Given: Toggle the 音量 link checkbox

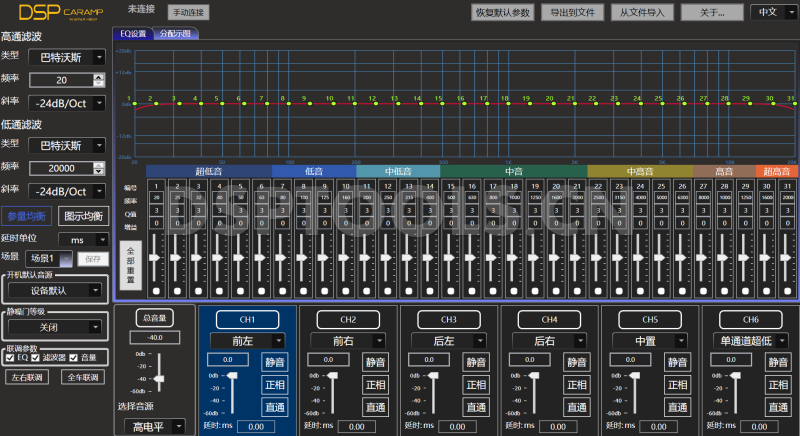Looking at the screenshot, I should 75,357.
